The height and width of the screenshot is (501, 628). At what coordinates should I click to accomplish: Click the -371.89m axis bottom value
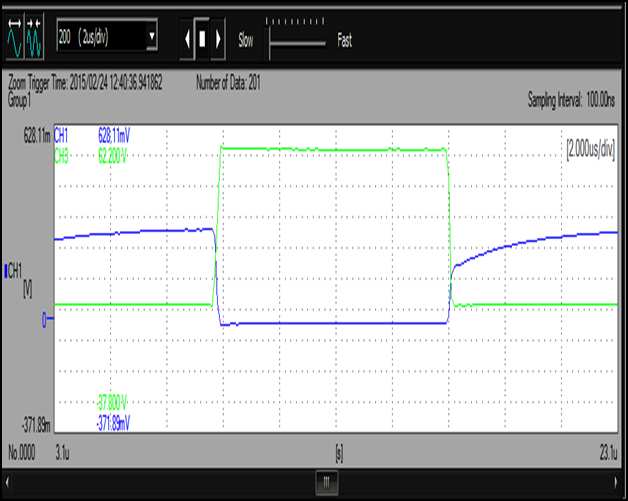tap(36, 425)
